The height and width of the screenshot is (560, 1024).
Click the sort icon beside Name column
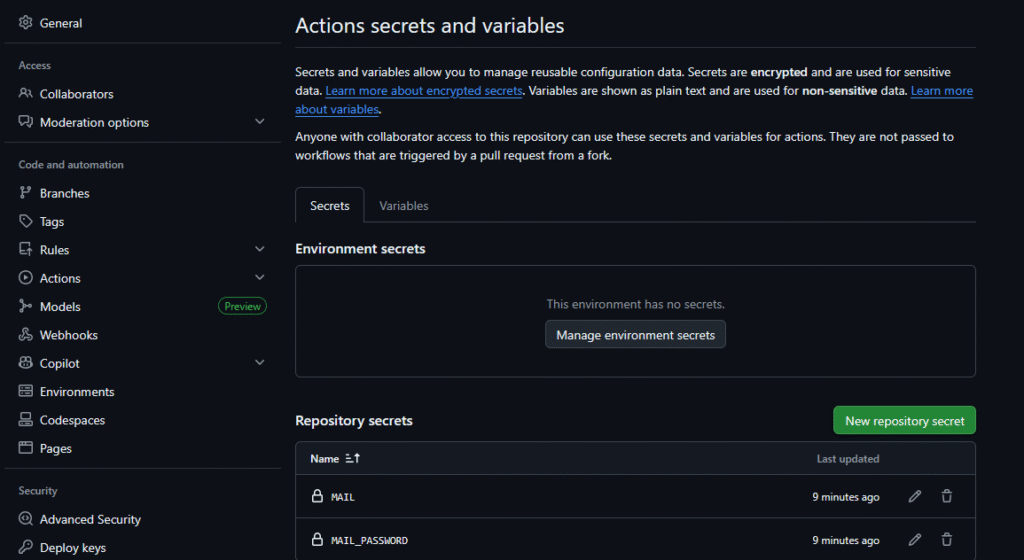tap(352, 459)
